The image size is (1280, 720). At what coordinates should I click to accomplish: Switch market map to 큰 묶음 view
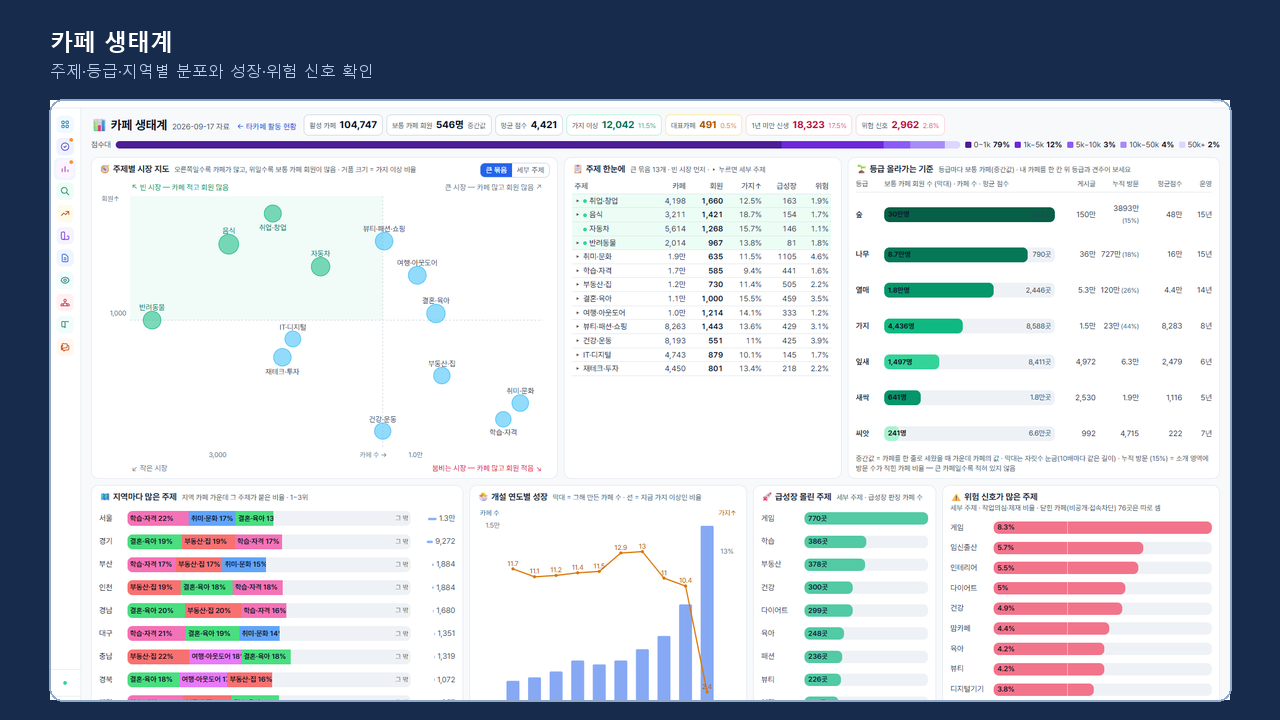coord(495,170)
